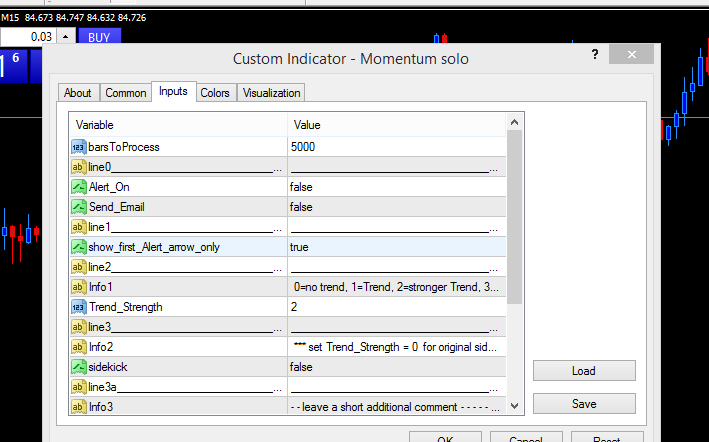The image size is (709, 442).
Task: Click the inputs list scroll down arrow
Action: (514, 406)
